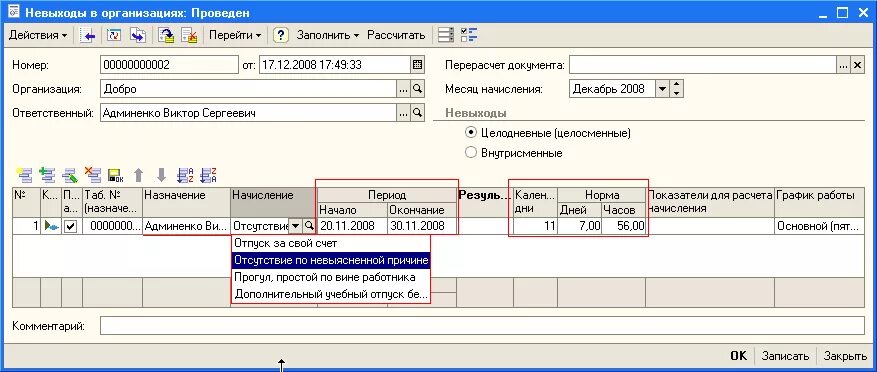Click the График работы column header
Image resolution: width=877 pixels, height=372 pixels.
[x=820, y=202]
